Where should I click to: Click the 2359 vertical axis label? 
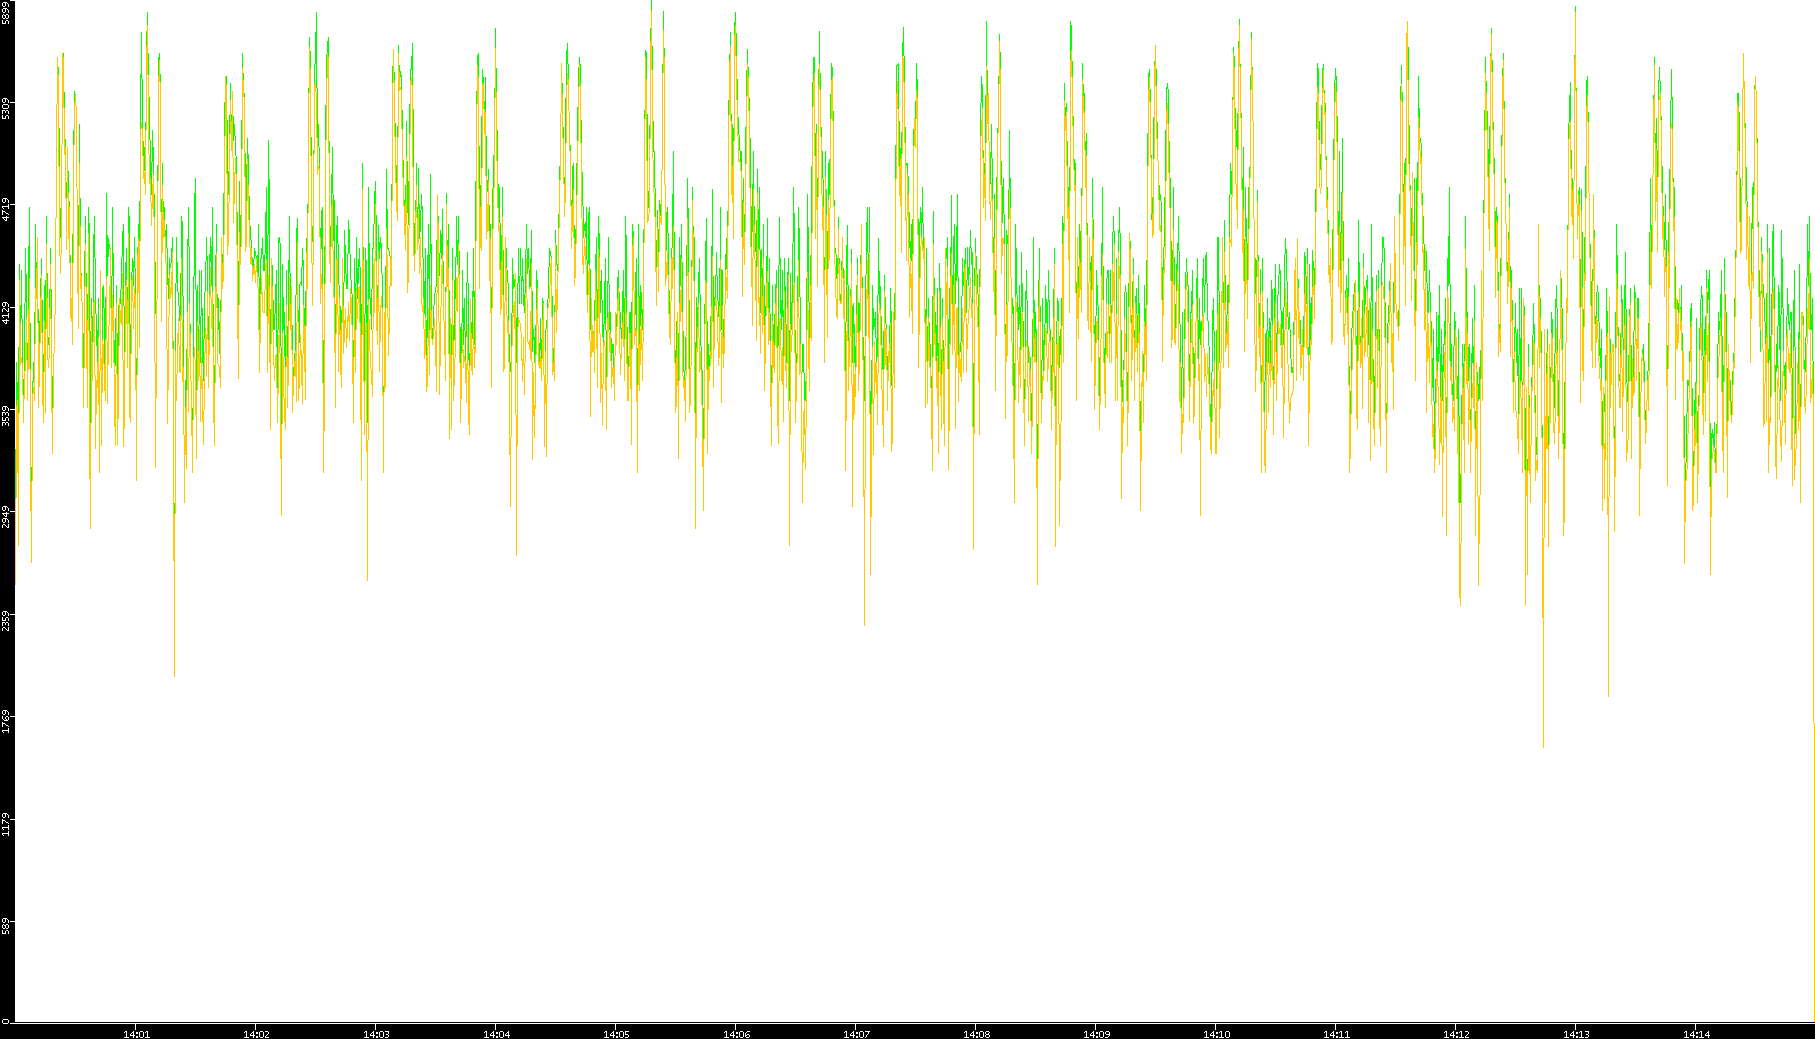(6, 620)
